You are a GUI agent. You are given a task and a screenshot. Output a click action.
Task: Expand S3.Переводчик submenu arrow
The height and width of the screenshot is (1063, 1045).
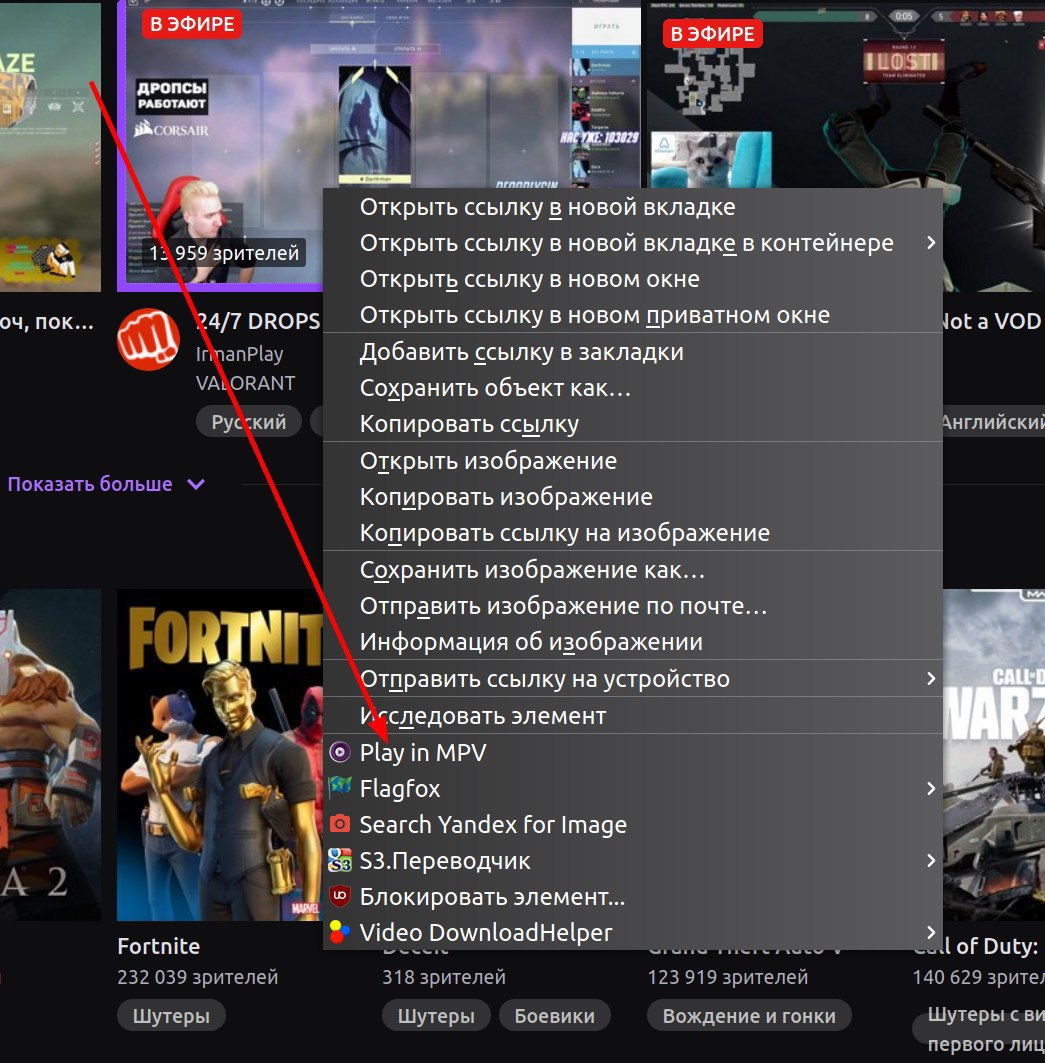pyautogui.click(x=931, y=860)
